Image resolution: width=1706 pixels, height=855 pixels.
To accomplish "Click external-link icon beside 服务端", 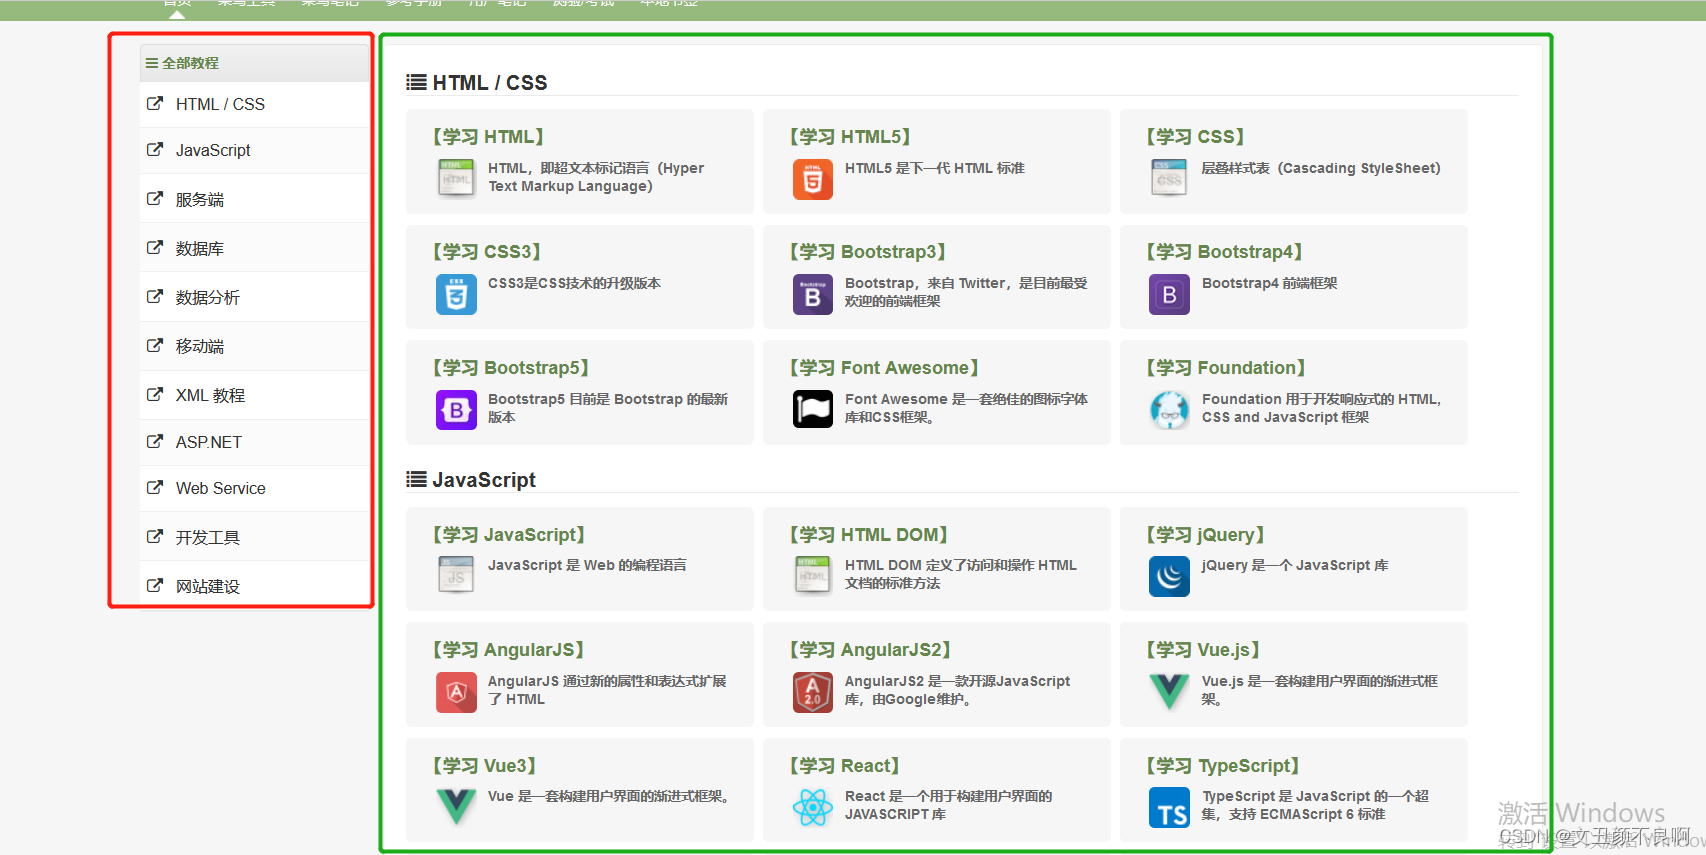I will 155,198.
